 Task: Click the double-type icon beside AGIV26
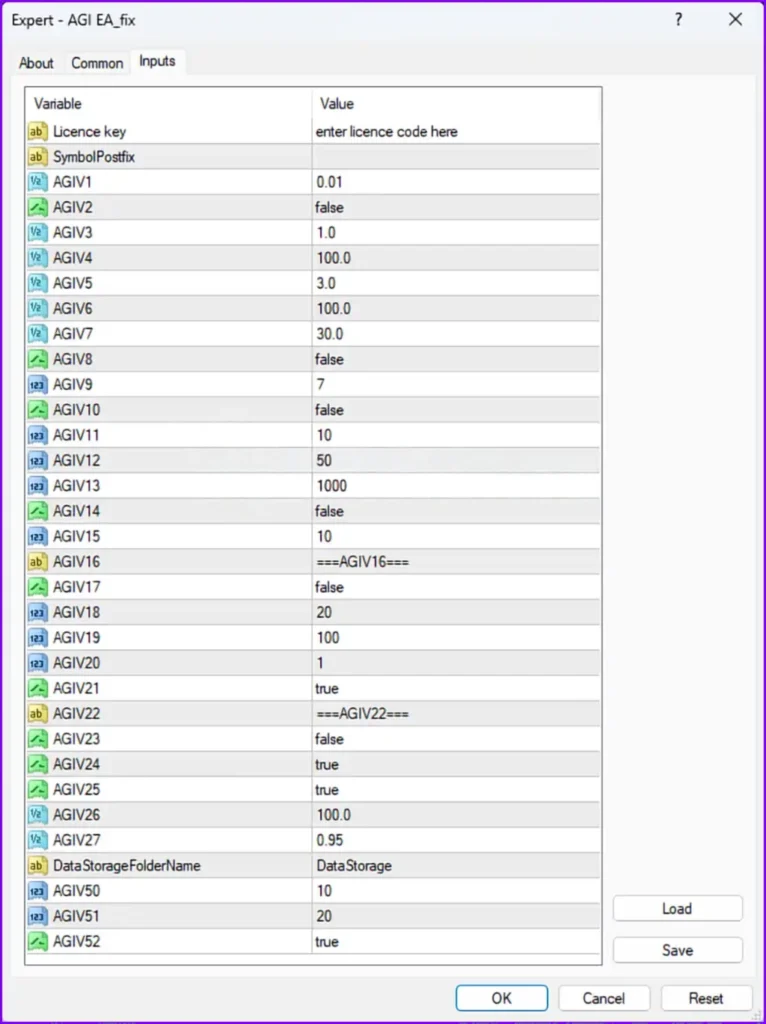coord(38,815)
